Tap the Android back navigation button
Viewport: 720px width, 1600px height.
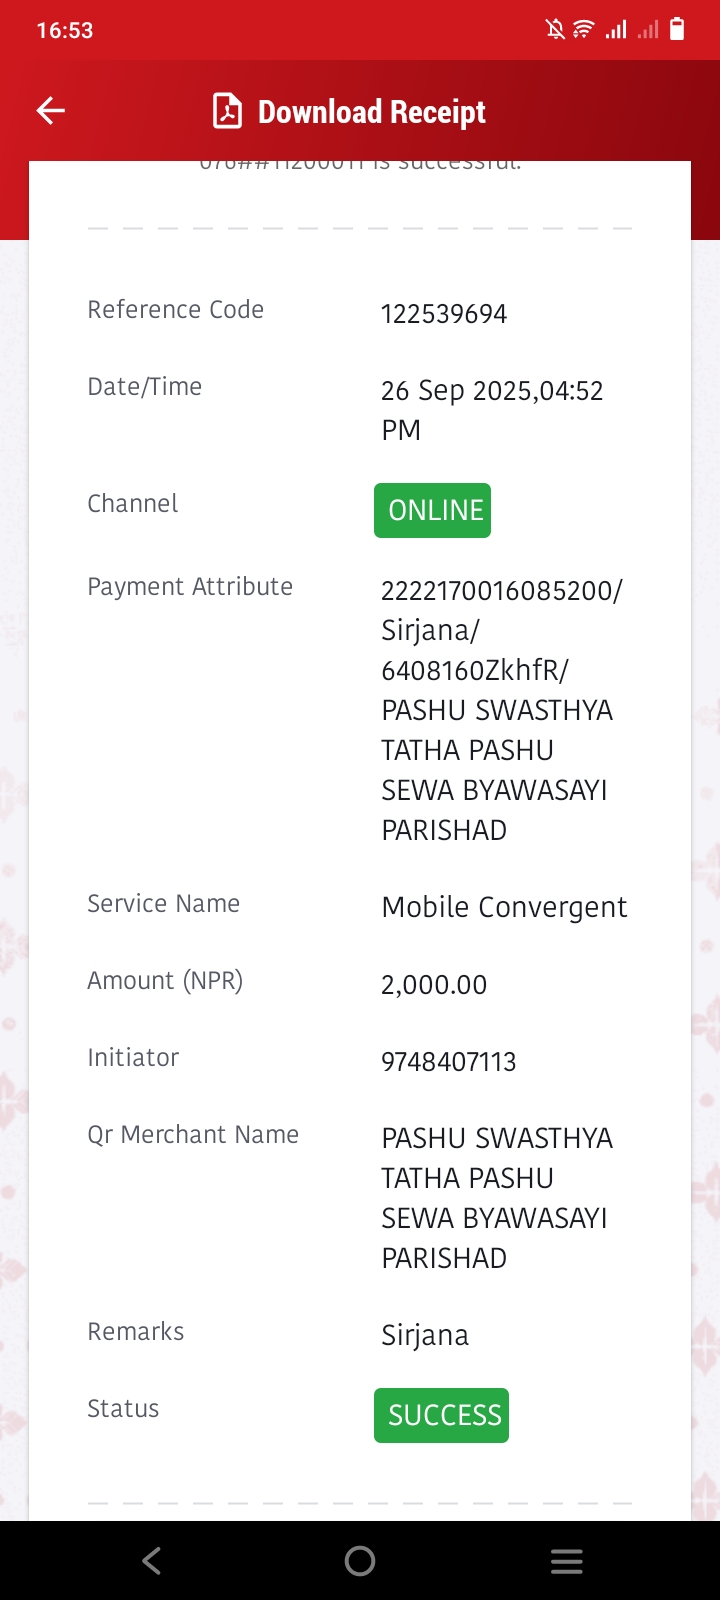pyautogui.click(x=152, y=1561)
